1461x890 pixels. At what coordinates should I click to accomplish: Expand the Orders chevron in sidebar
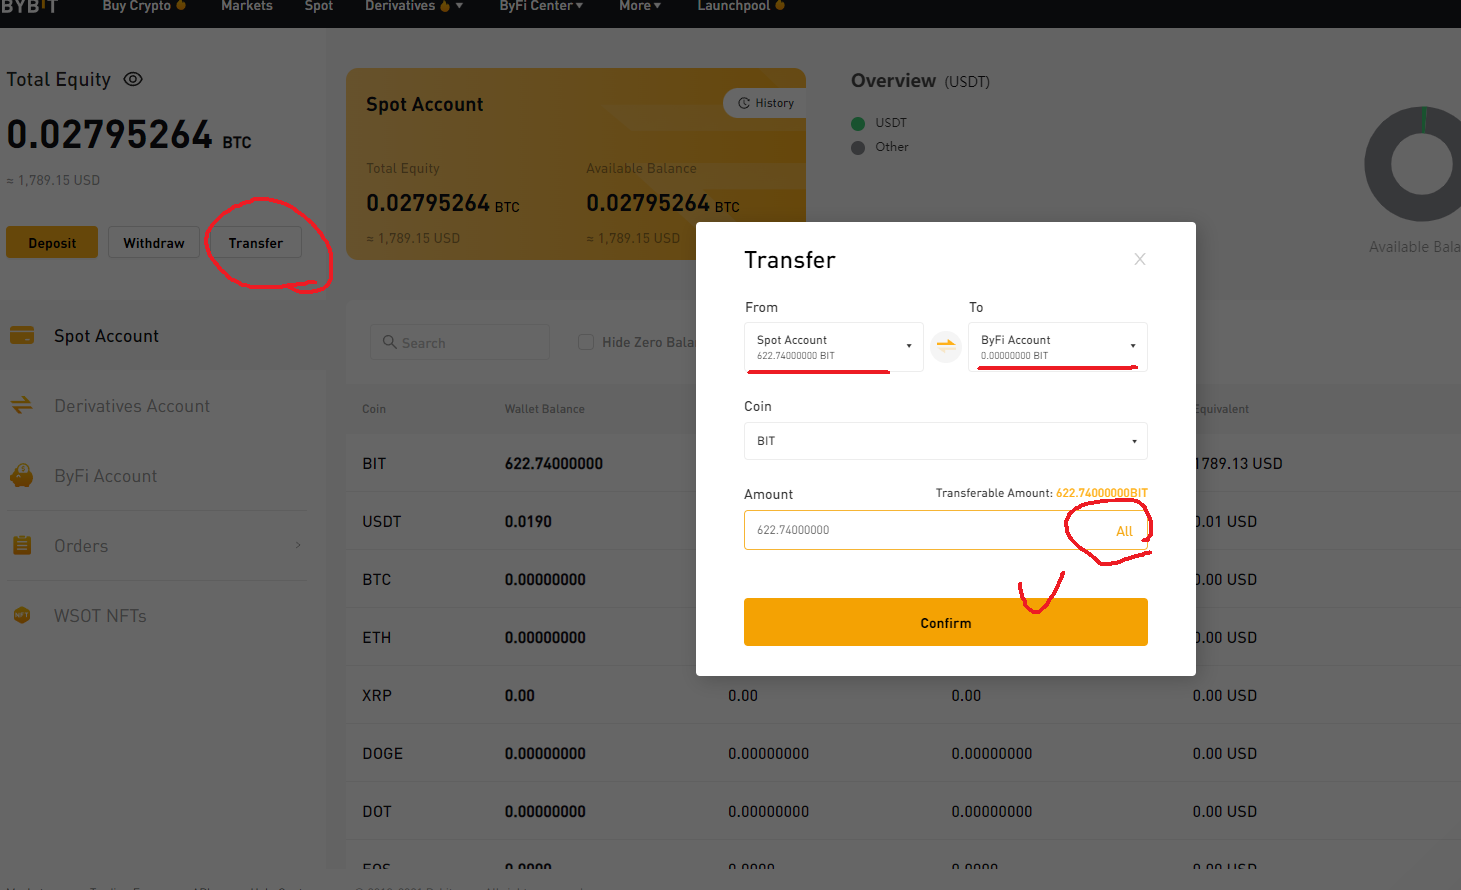tap(298, 545)
